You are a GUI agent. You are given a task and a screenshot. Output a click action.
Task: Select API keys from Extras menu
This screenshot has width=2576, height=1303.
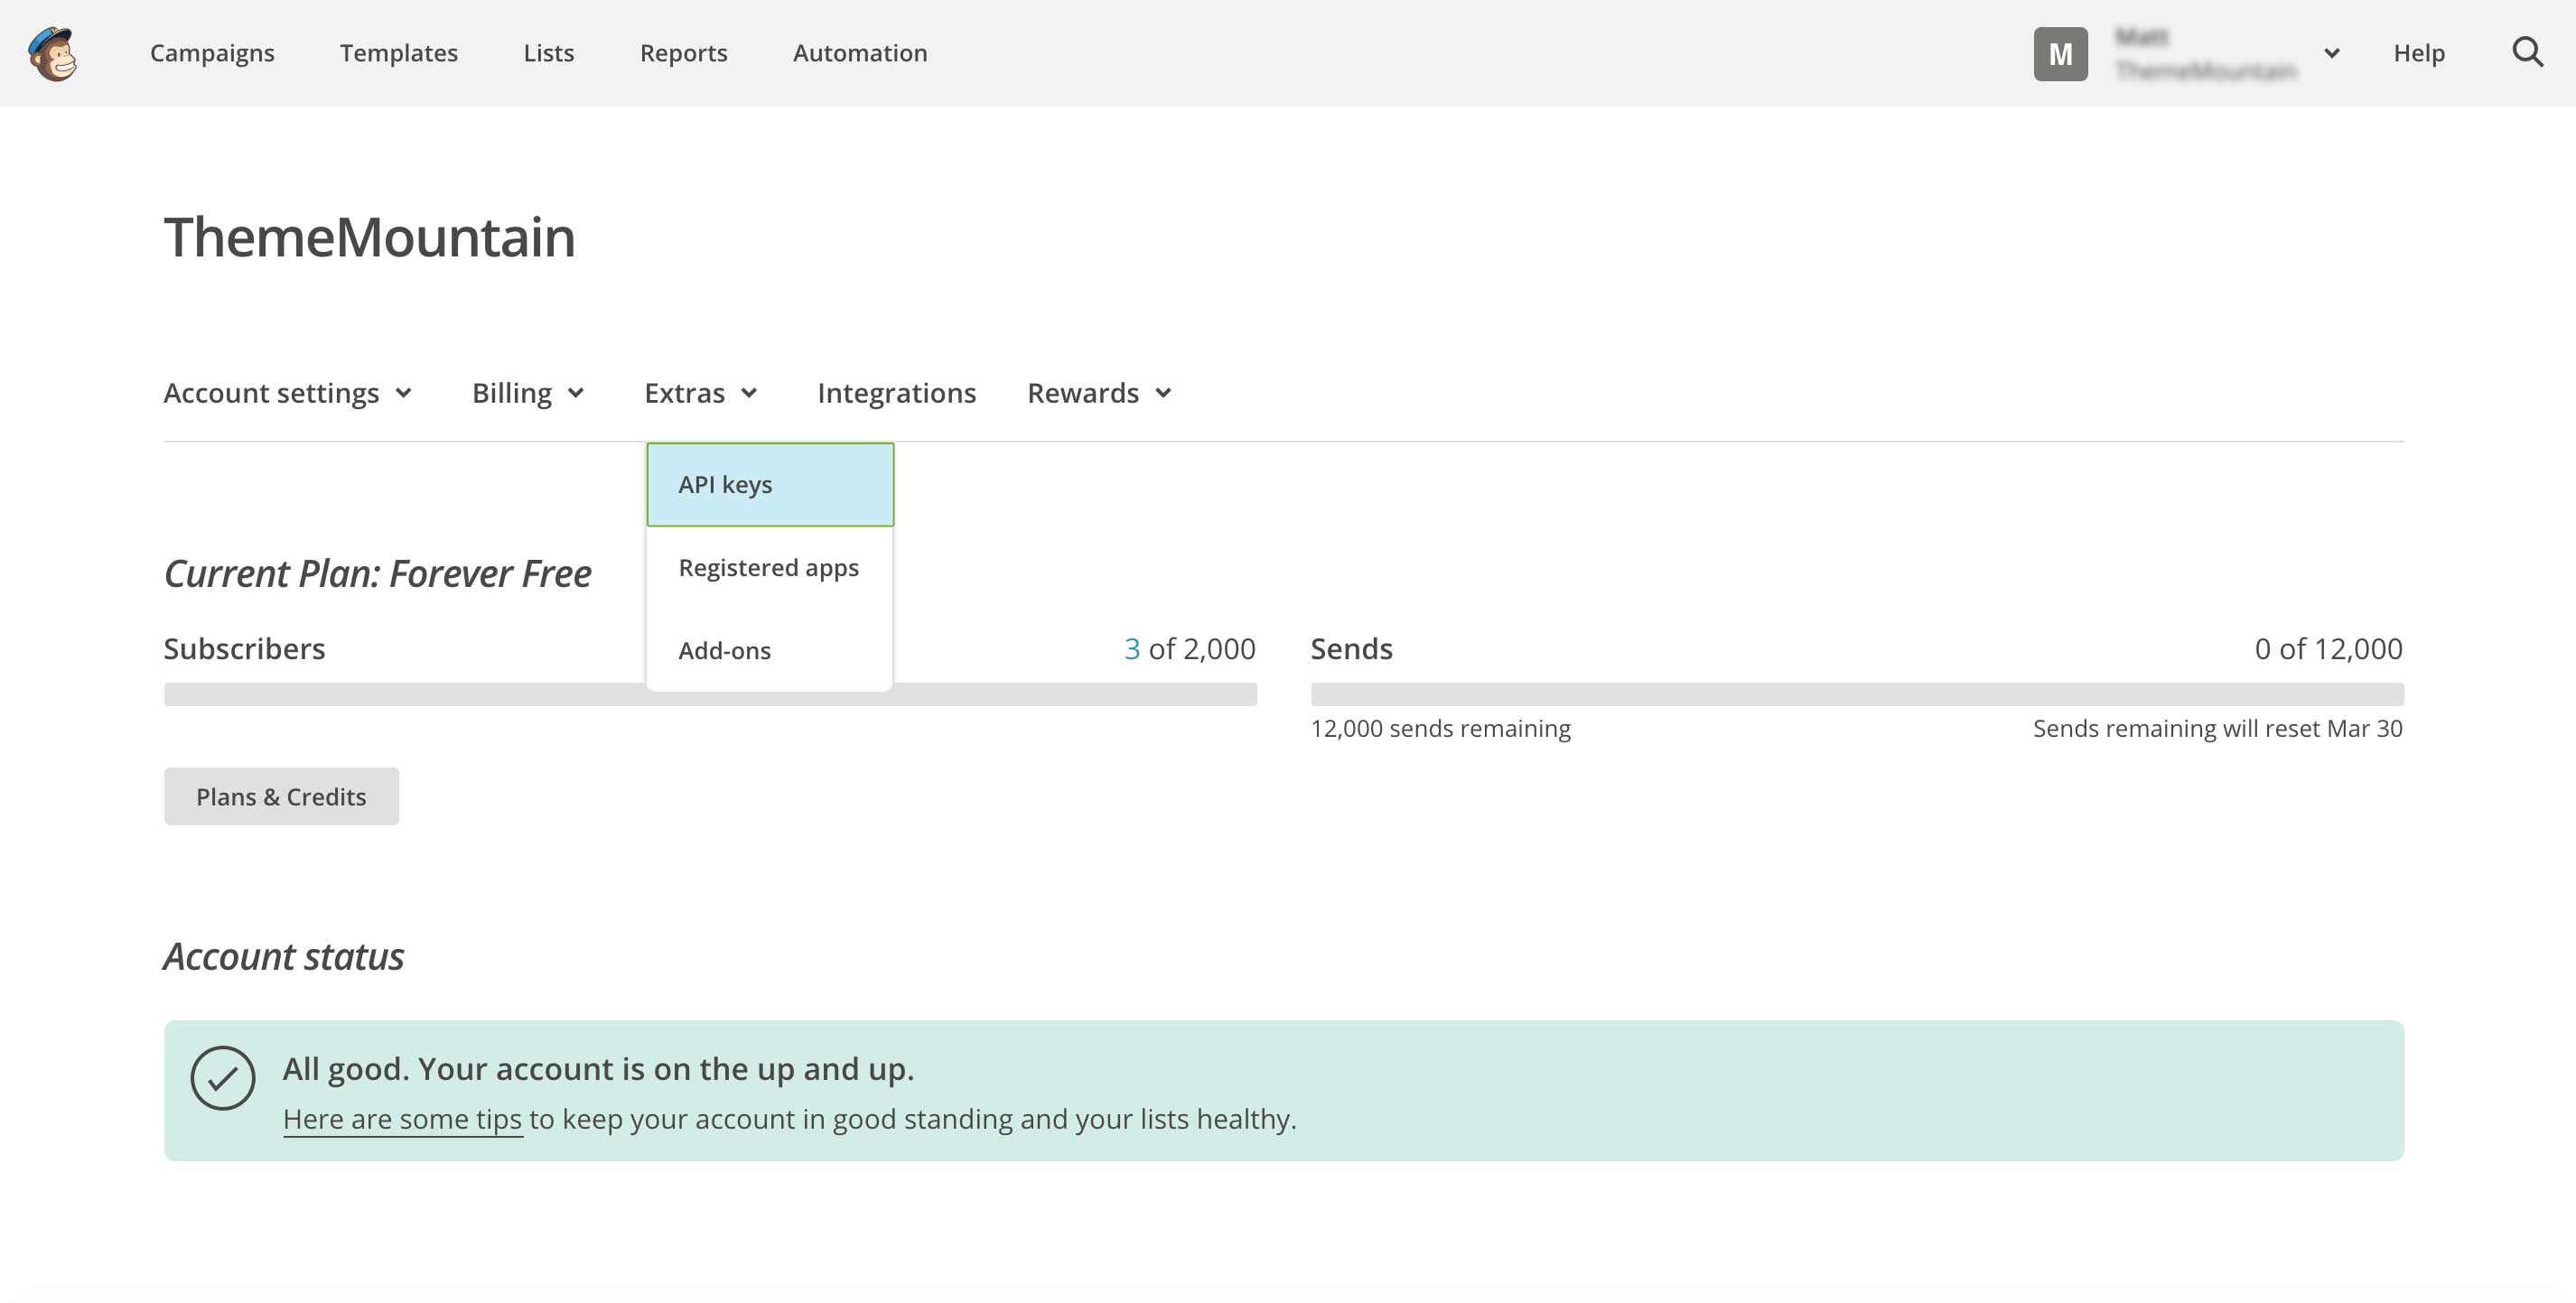point(770,485)
